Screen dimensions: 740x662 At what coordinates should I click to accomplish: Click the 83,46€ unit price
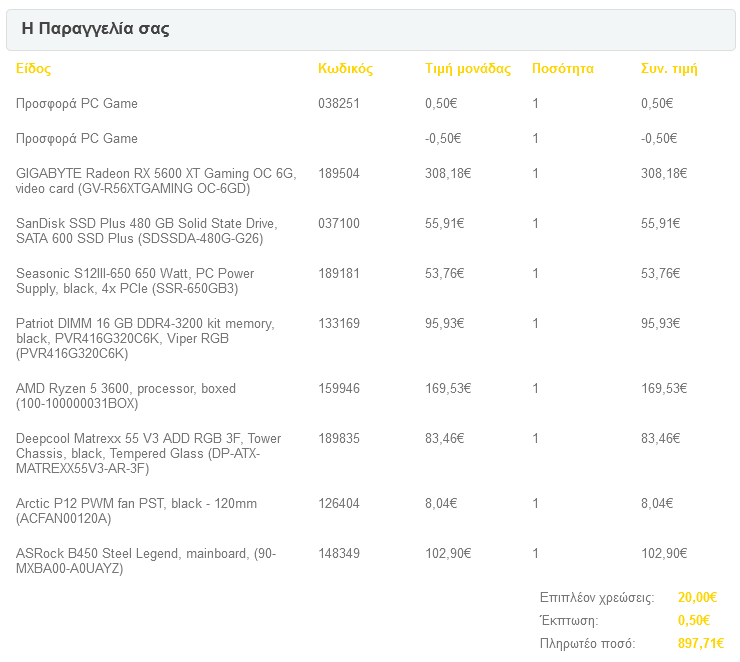445,438
